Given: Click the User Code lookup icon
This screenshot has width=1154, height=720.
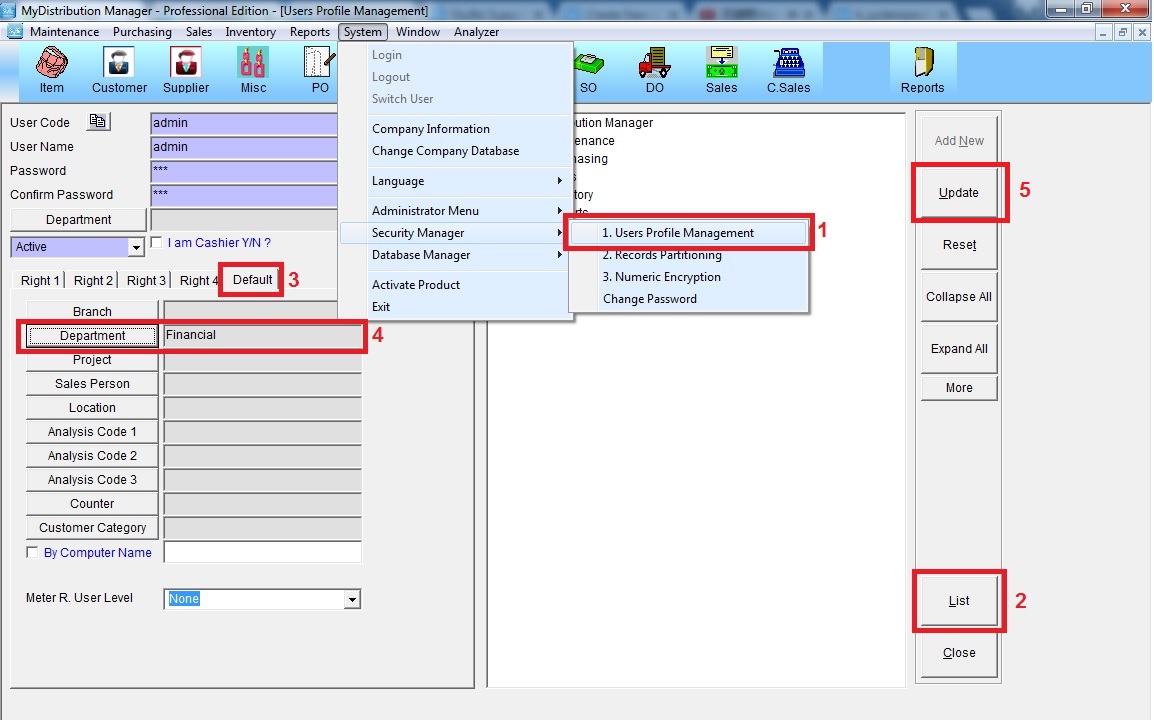Looking at the screenshot, I should click(x=98, y=122).
